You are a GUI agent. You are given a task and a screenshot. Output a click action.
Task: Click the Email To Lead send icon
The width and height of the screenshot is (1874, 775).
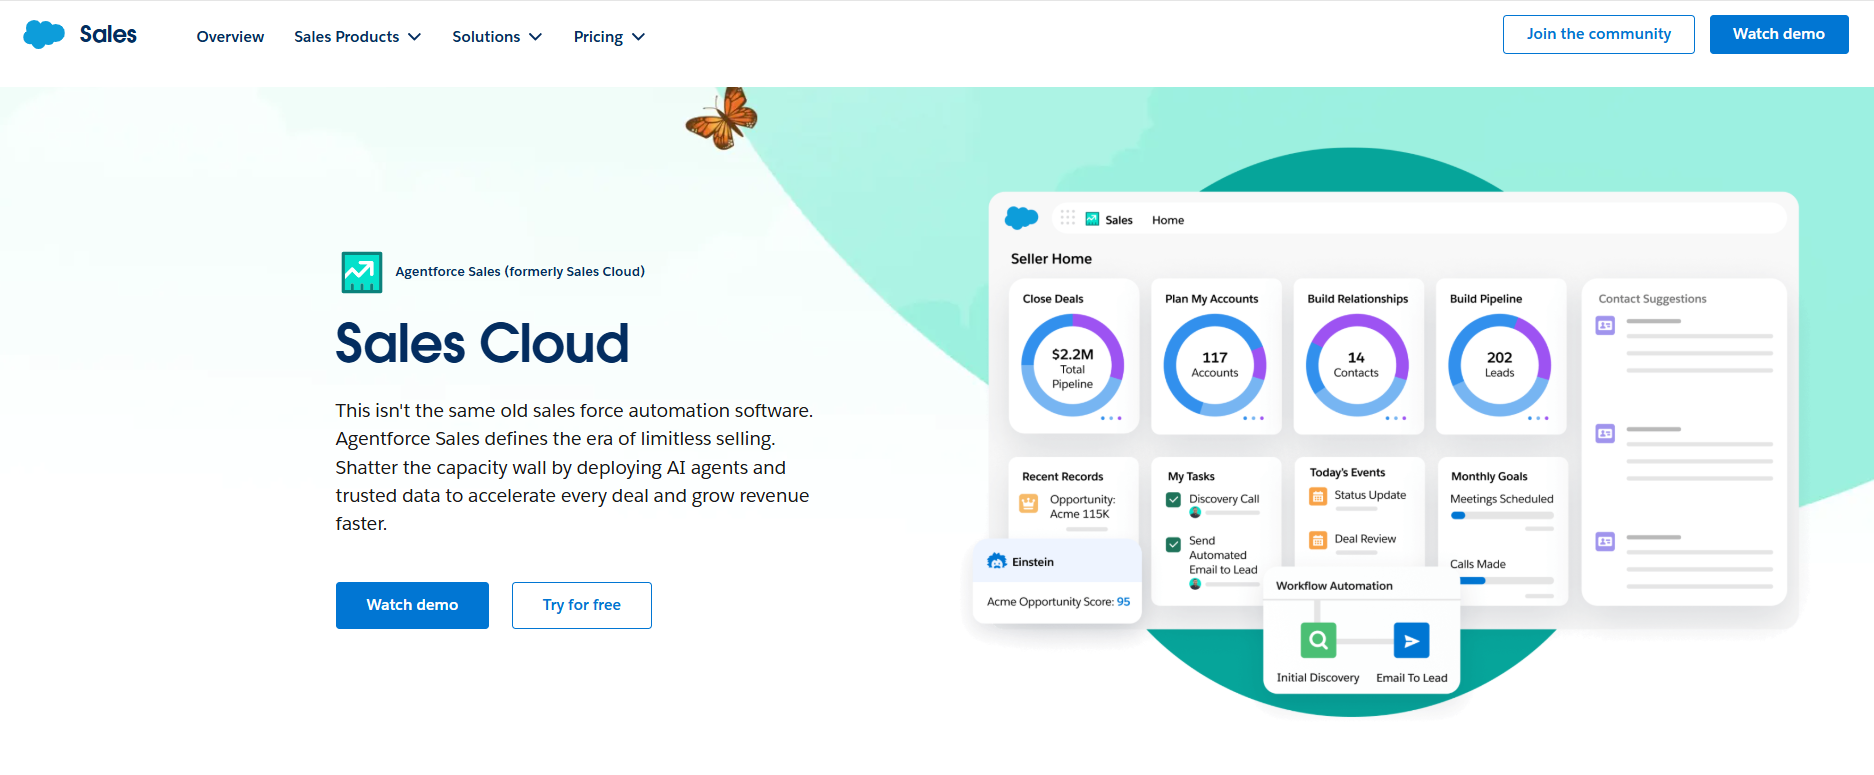point(1411,640)
